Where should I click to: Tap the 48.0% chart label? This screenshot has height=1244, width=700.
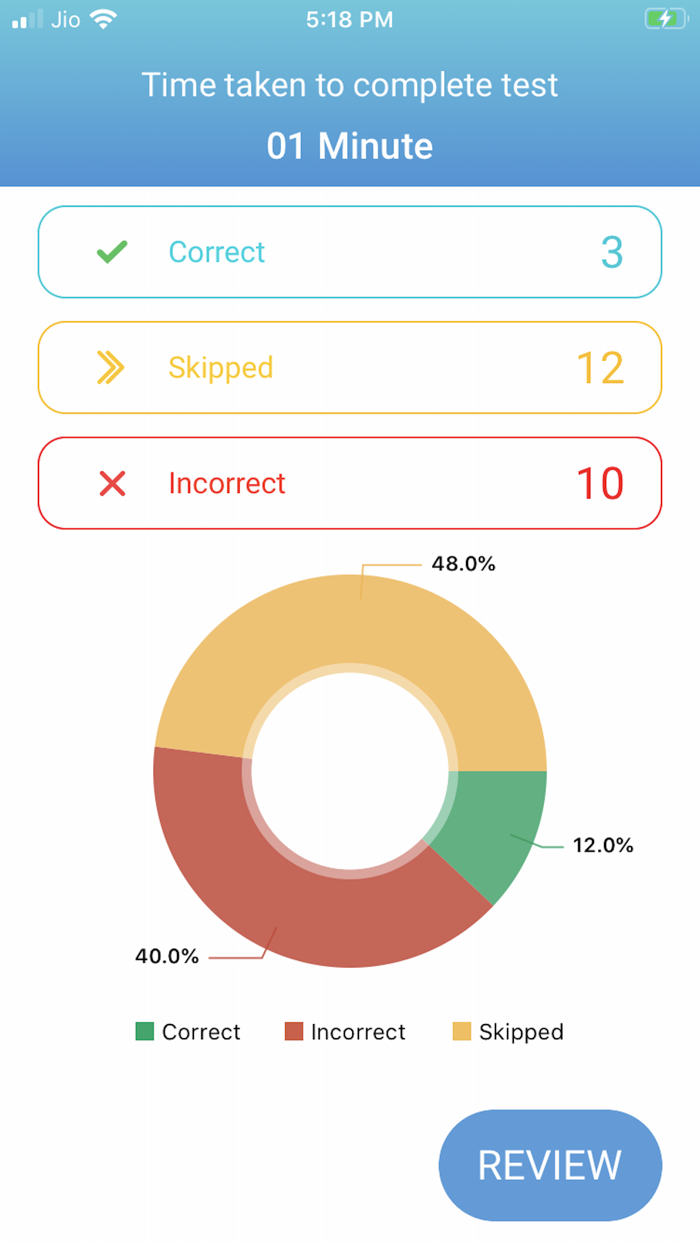[463, 564]
